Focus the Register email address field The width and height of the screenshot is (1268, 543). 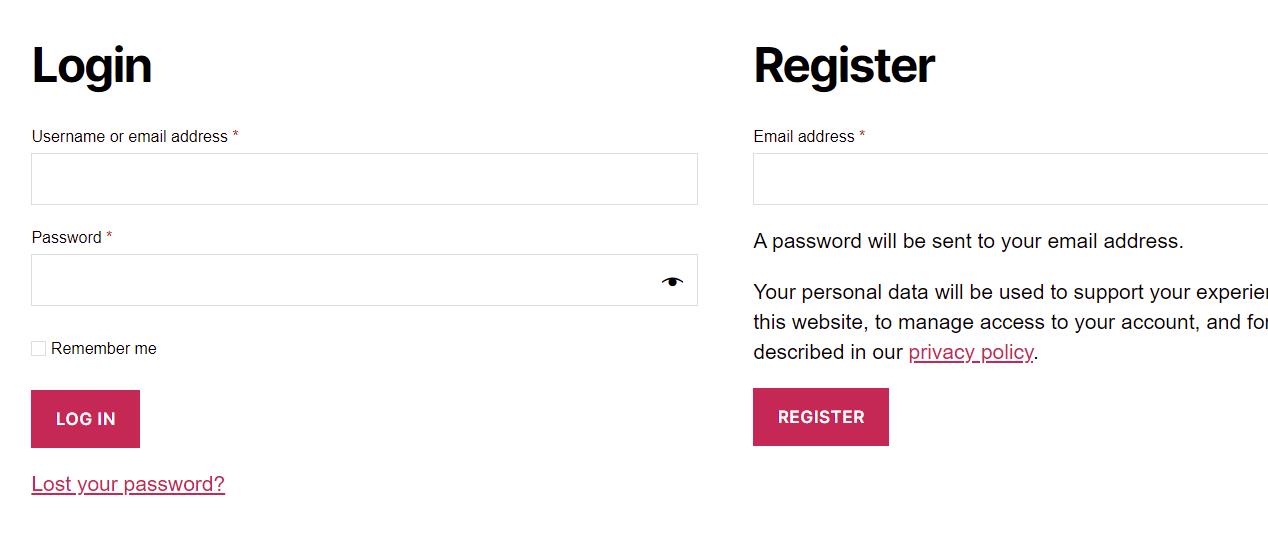(1010, 179)
